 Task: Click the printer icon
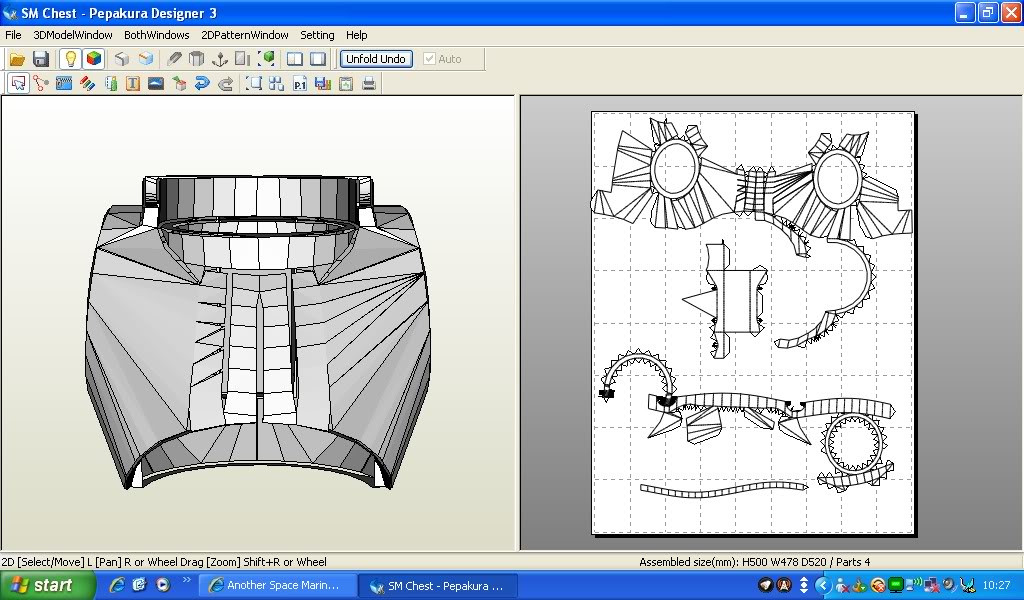pyautogui.click(x=369, y=84)
